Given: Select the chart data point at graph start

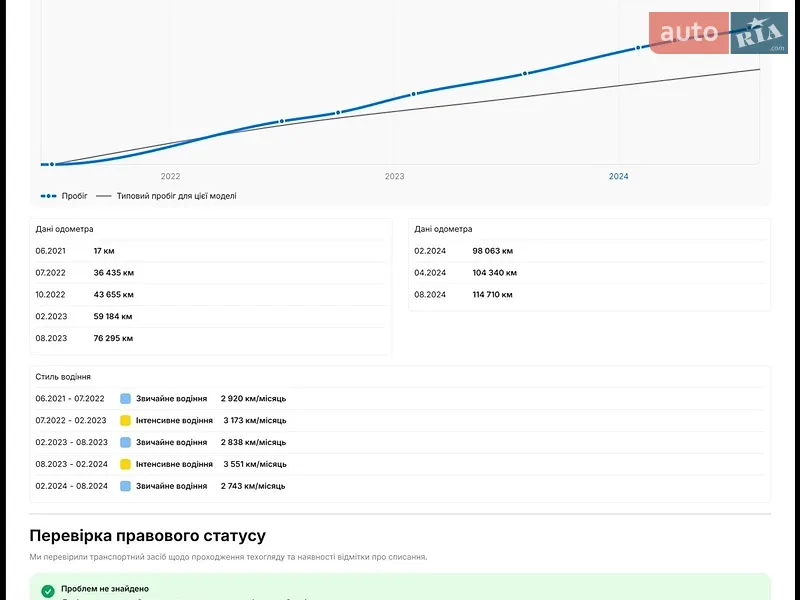Looking at the screenshot, I should point(52,164).
